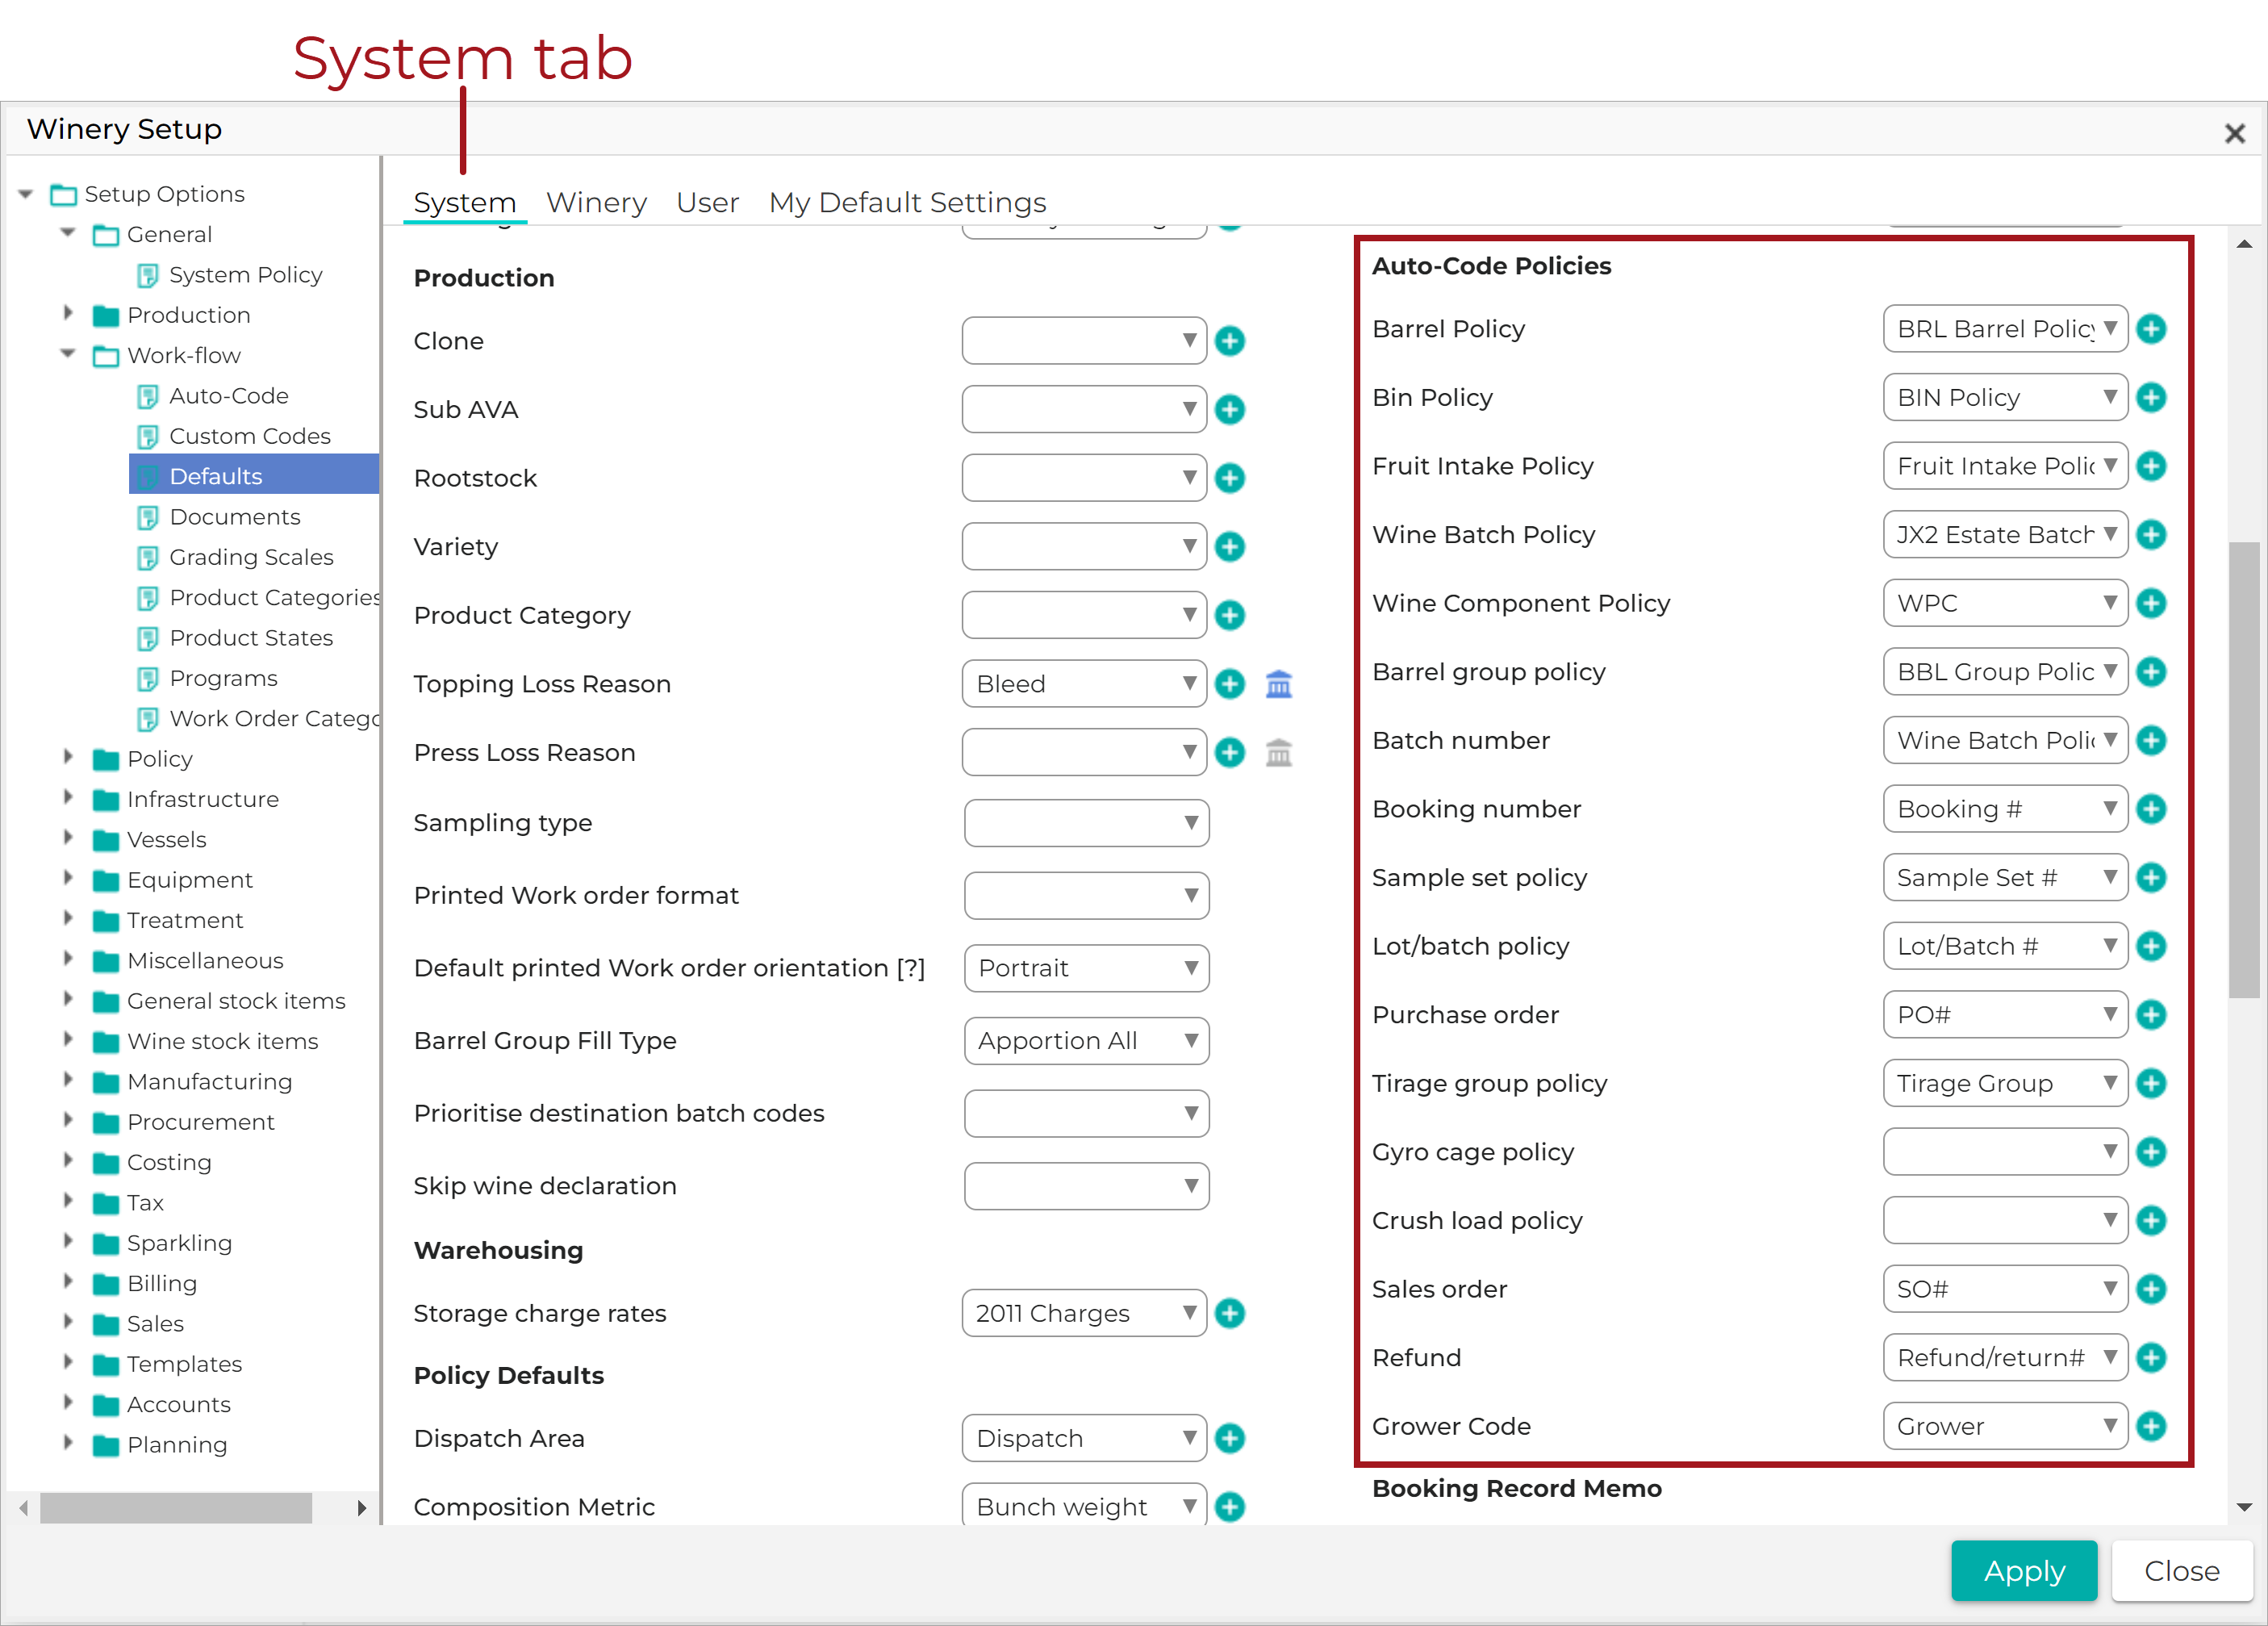Open Skip wine declaration dropdown
The image size is (2268, 1626).
point(1086,1186)
